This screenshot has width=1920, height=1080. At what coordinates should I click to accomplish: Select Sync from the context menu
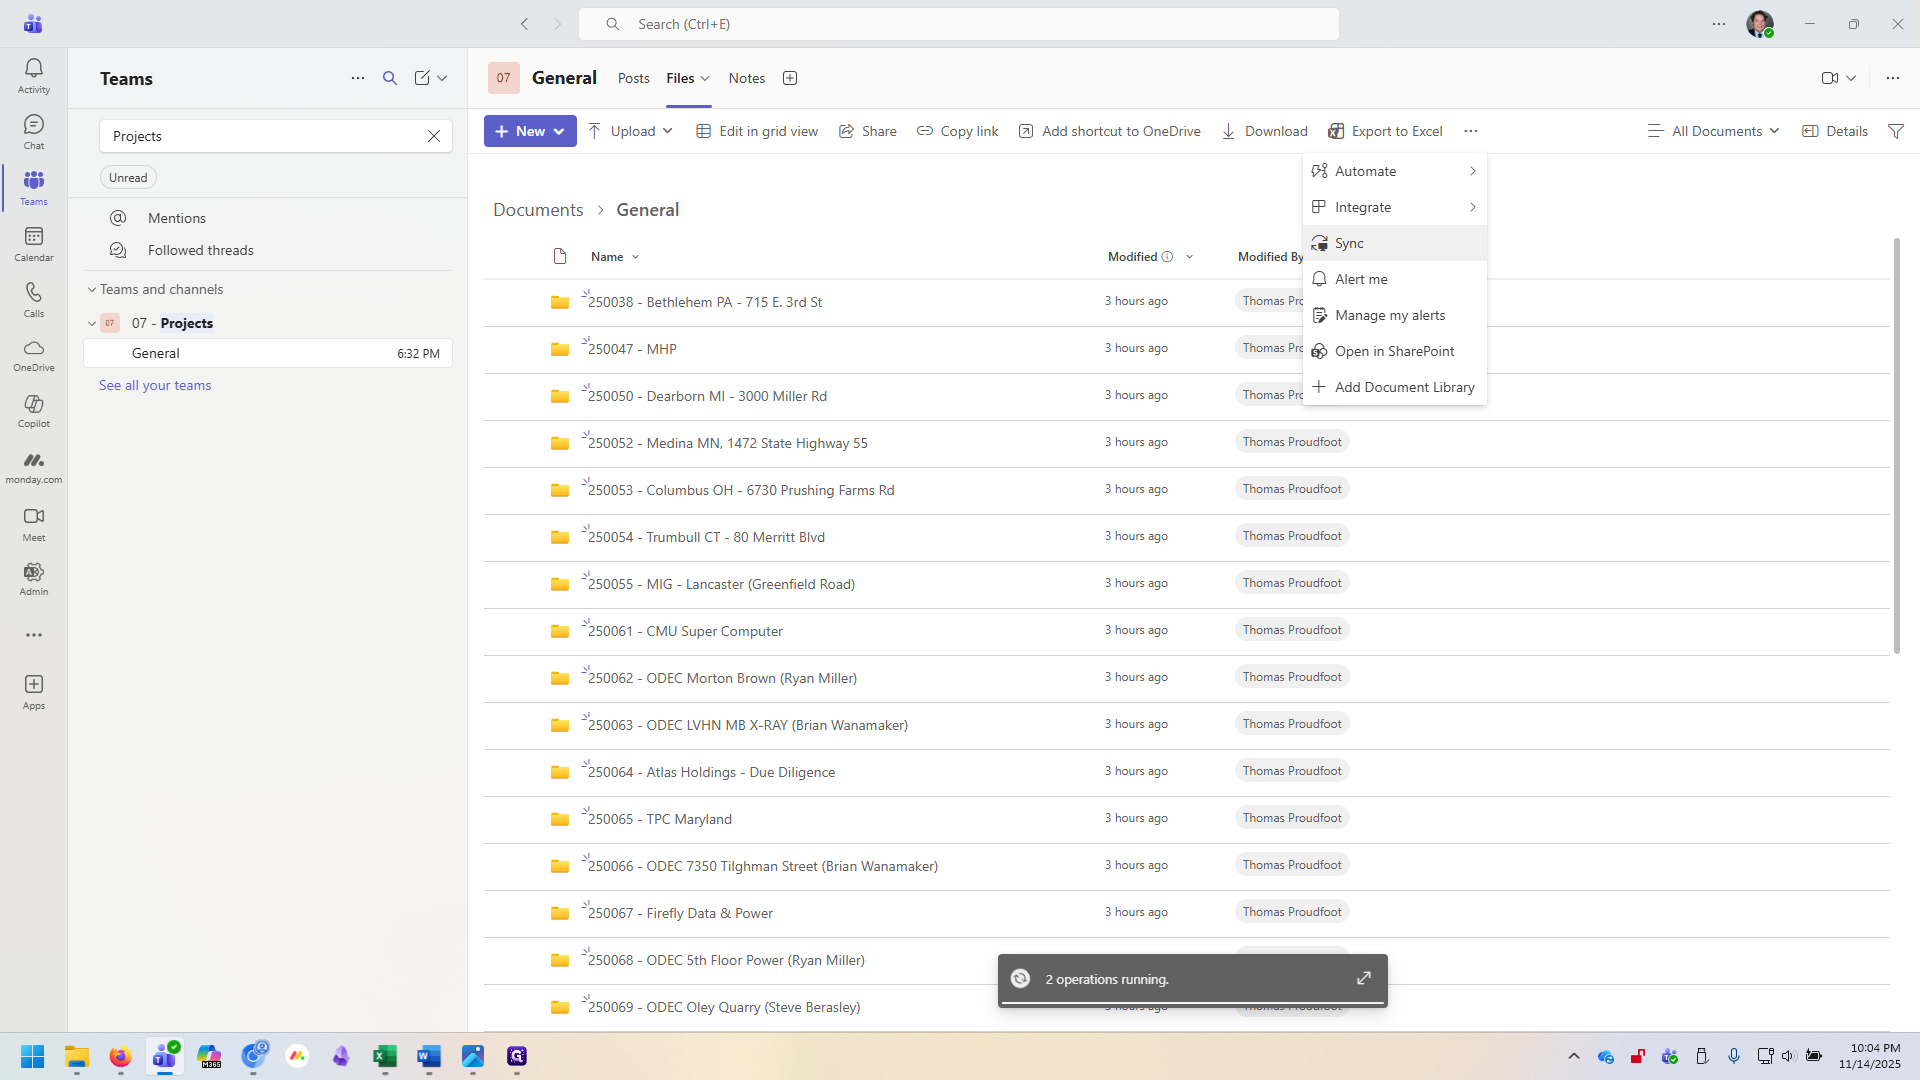click(x=1351, y=243)
